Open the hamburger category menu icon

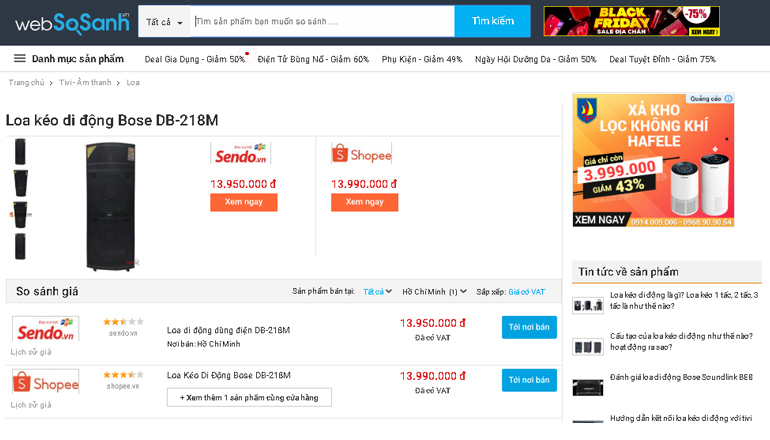20,59
